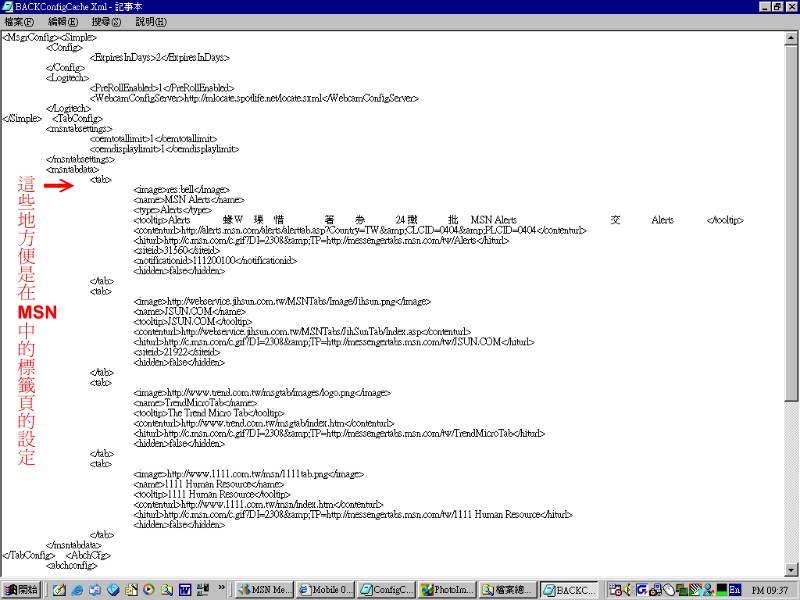Click the vertical scrollbar up arrow
This screenshot has height=600, width=800.
click(x=791, y=38)
